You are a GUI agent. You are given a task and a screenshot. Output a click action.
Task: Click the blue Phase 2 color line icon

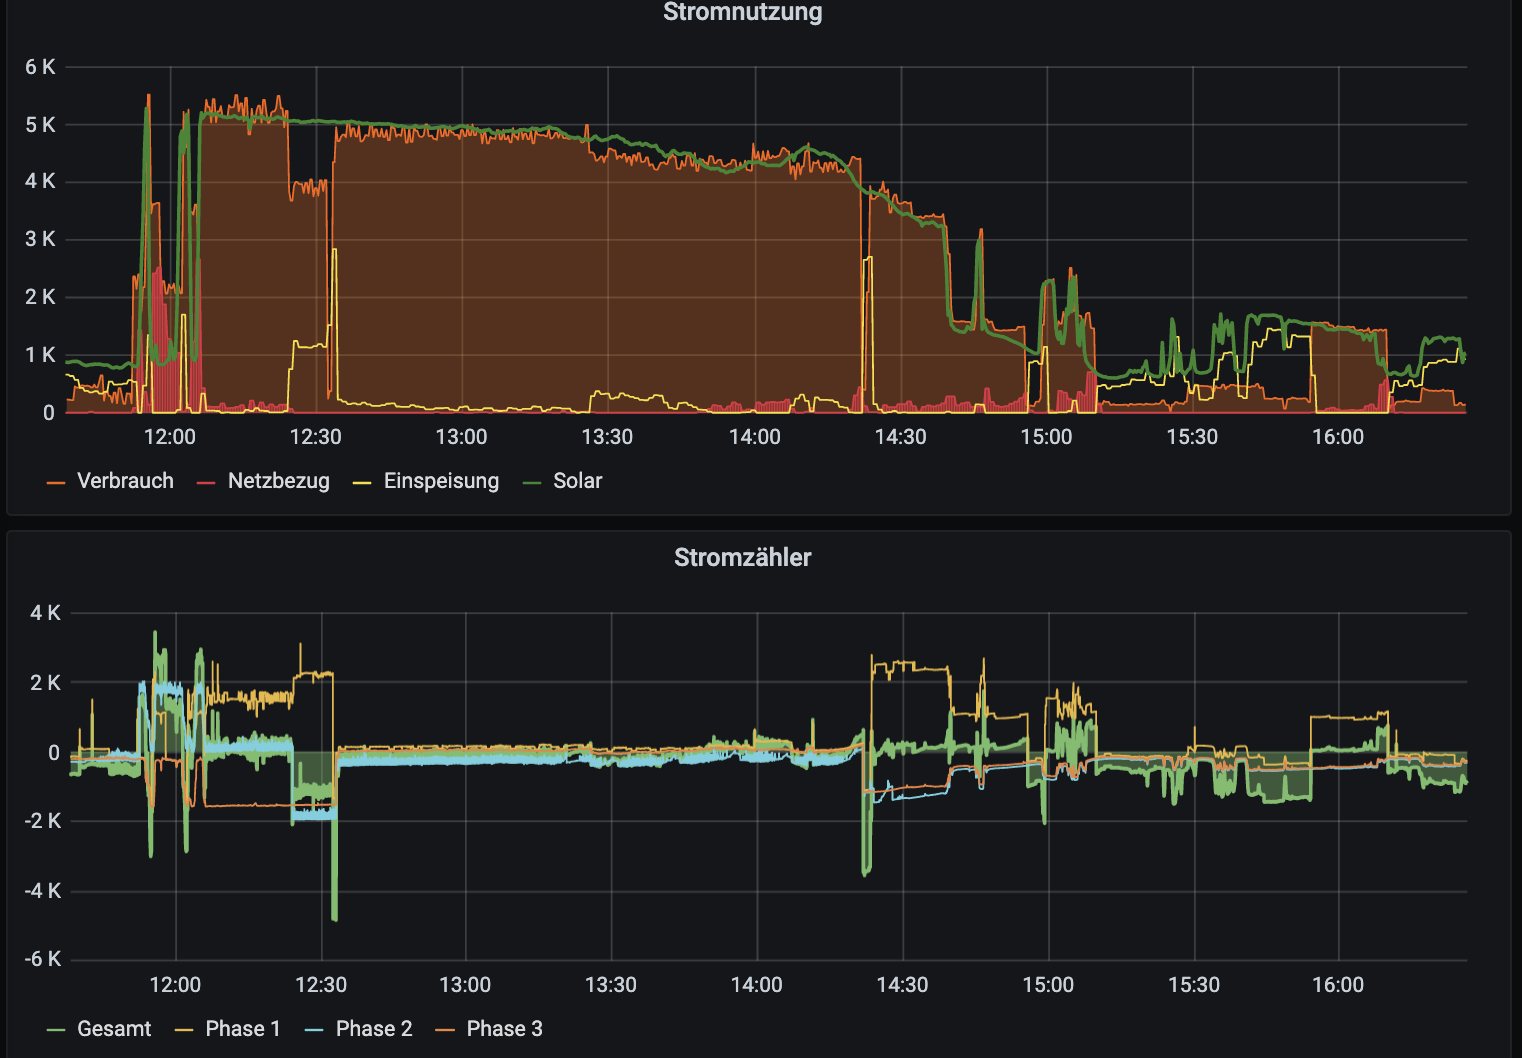coord(314,1030)
